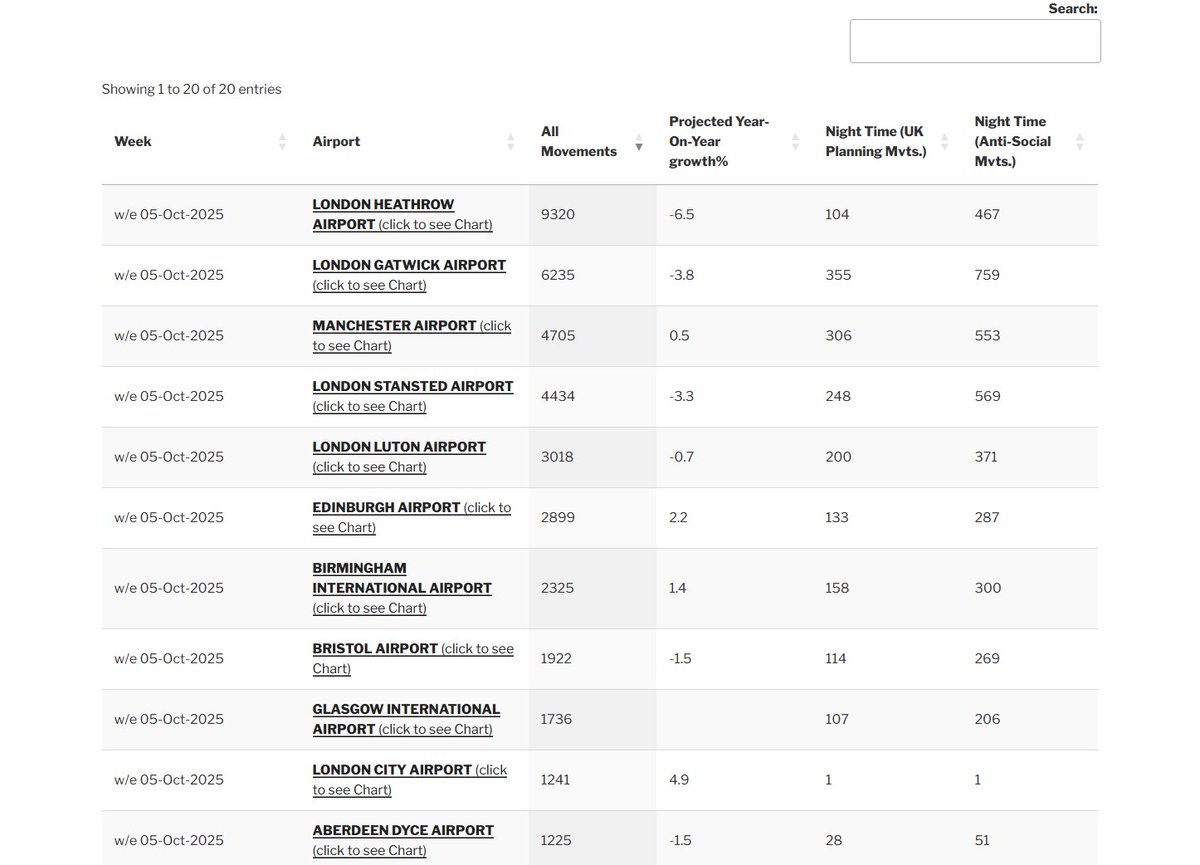Click Stansted UK Planning value 248
This screenshot has width=1200, height=865.
pos(838,396)
